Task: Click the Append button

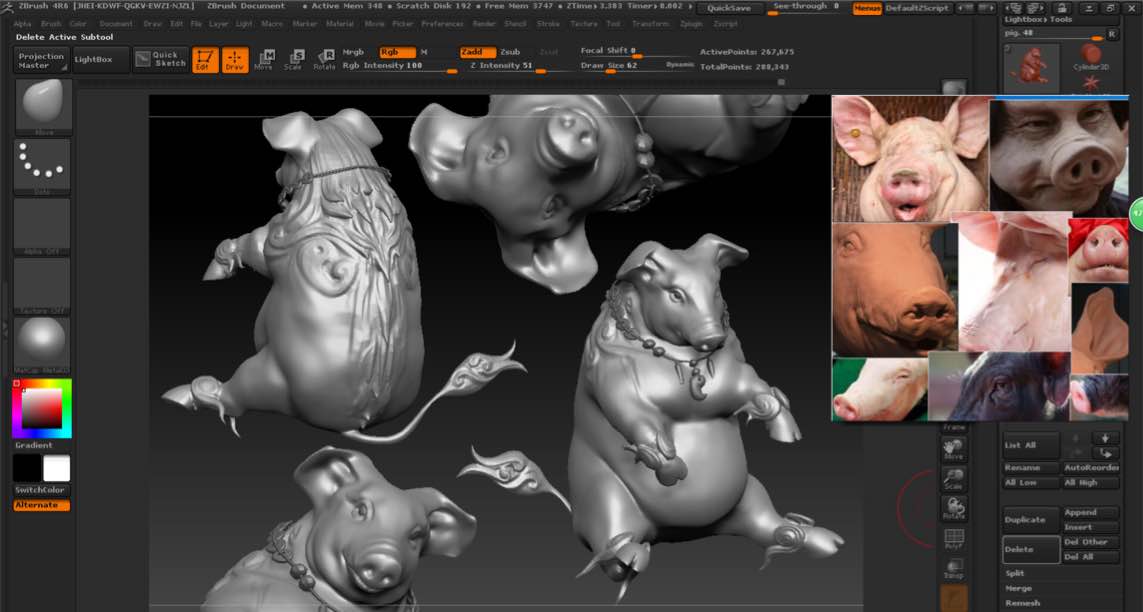Action: 1091,513
